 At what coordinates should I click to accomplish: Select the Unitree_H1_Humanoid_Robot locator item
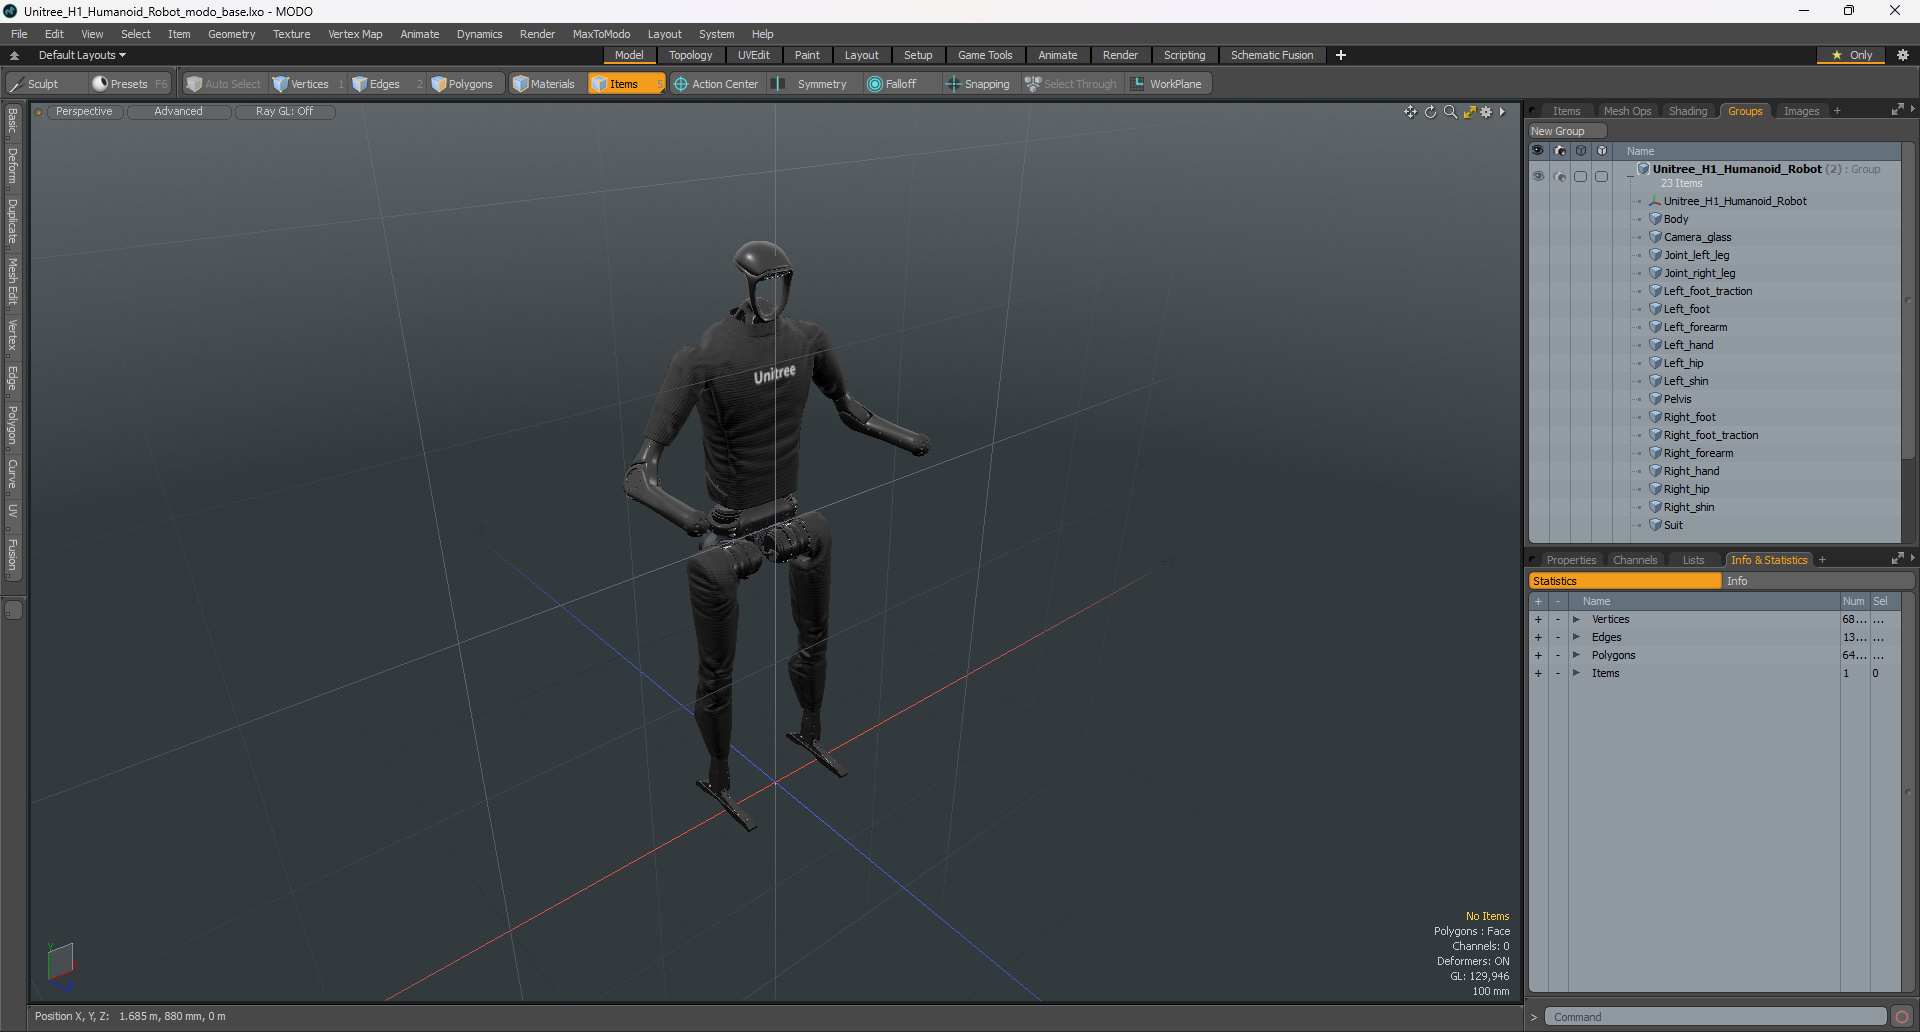pyautogui.click(x=1735, y=201)
